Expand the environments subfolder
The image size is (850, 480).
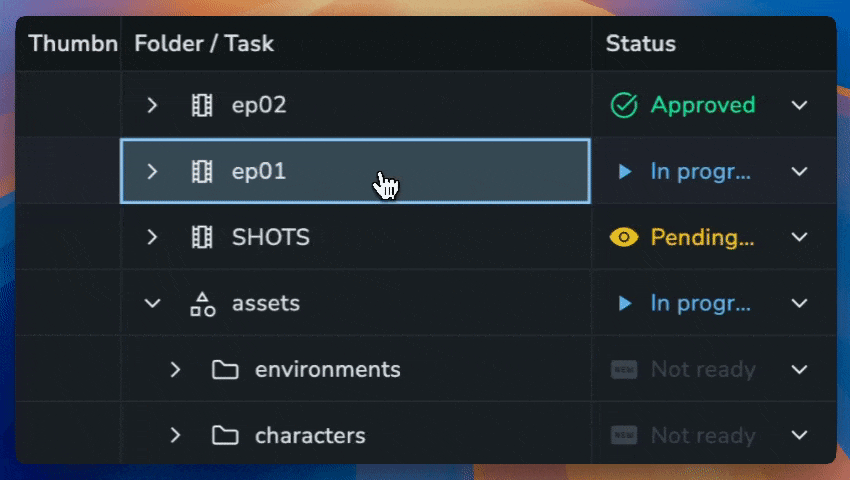point(175,370)
